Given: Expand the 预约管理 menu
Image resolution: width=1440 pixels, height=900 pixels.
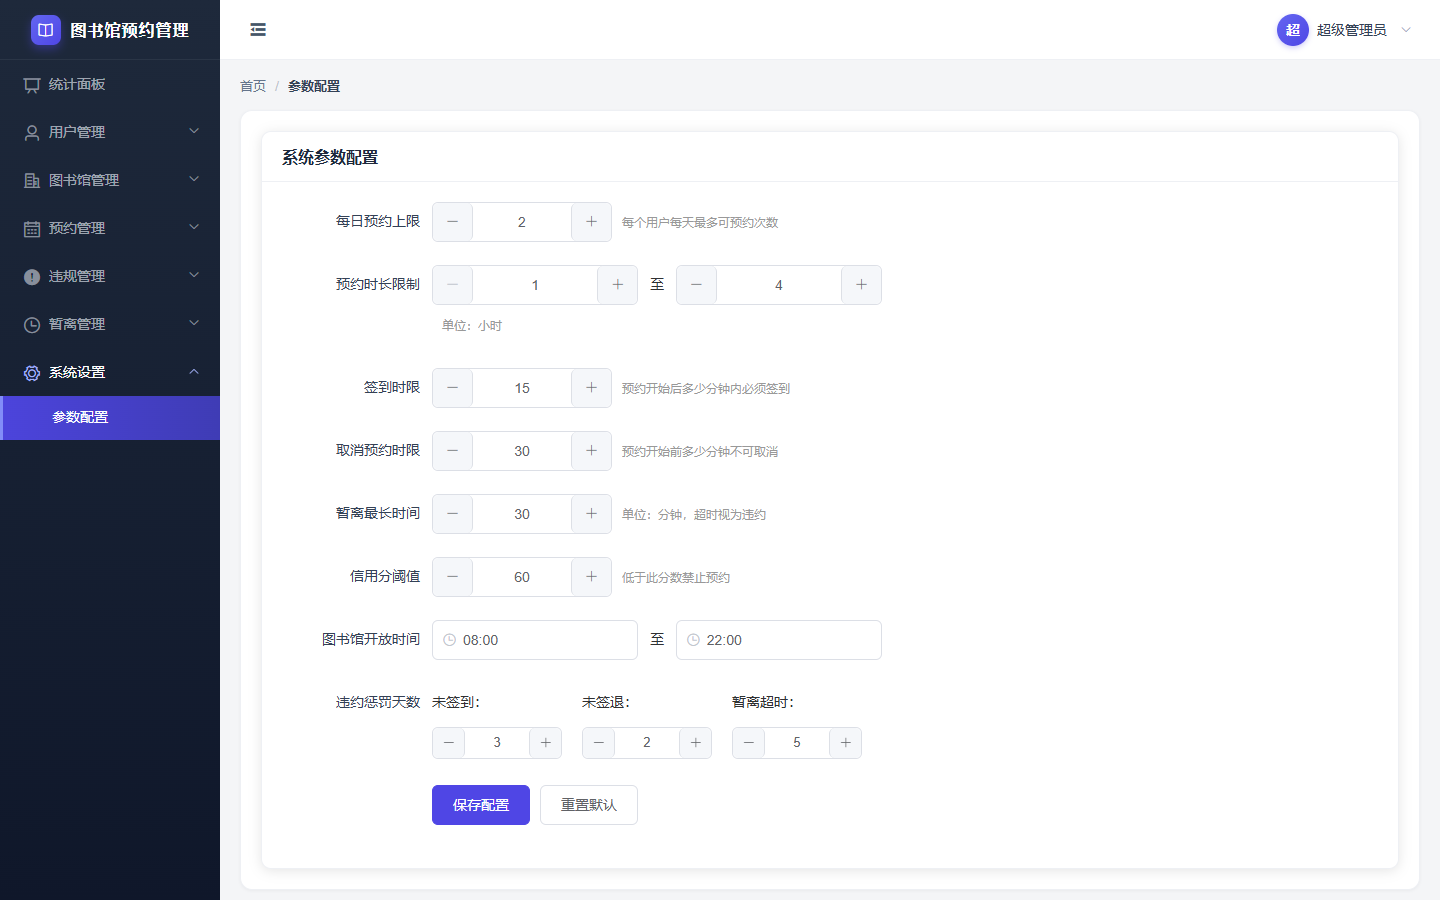Looking at the screenshot, I should coord(110,228).
